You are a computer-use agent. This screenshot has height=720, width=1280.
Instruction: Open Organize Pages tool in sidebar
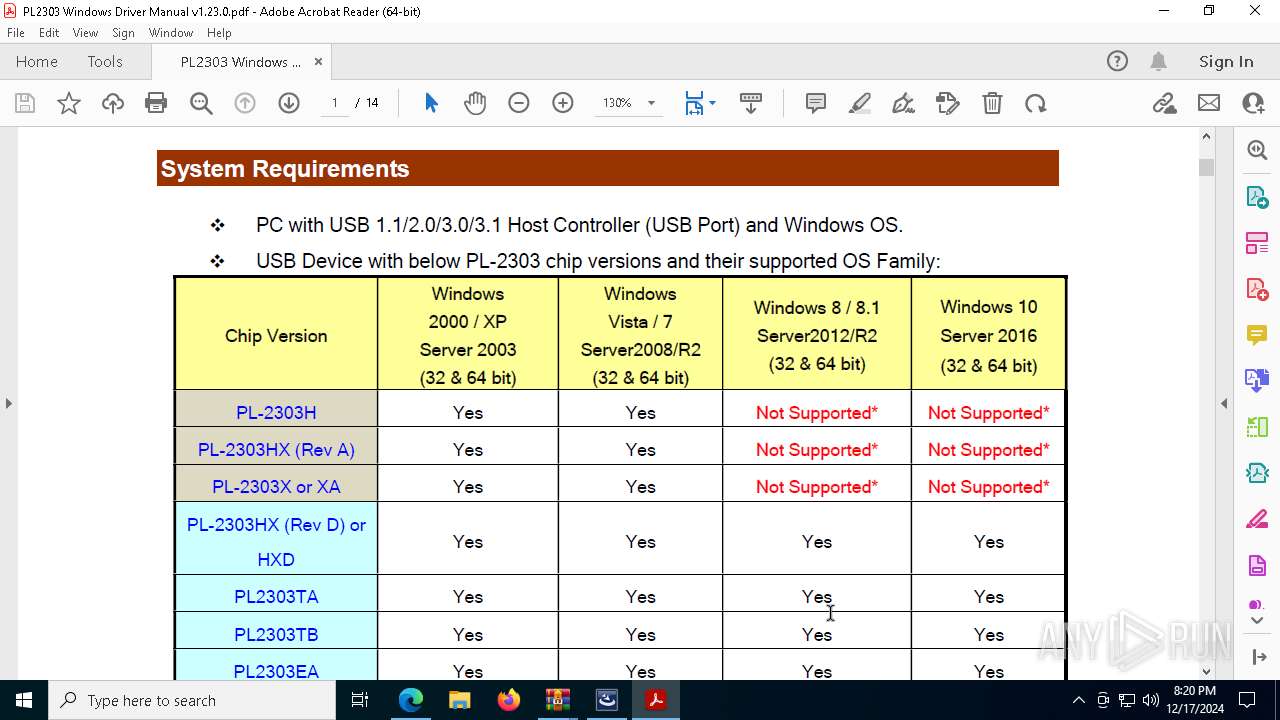tap(1257, 243)
